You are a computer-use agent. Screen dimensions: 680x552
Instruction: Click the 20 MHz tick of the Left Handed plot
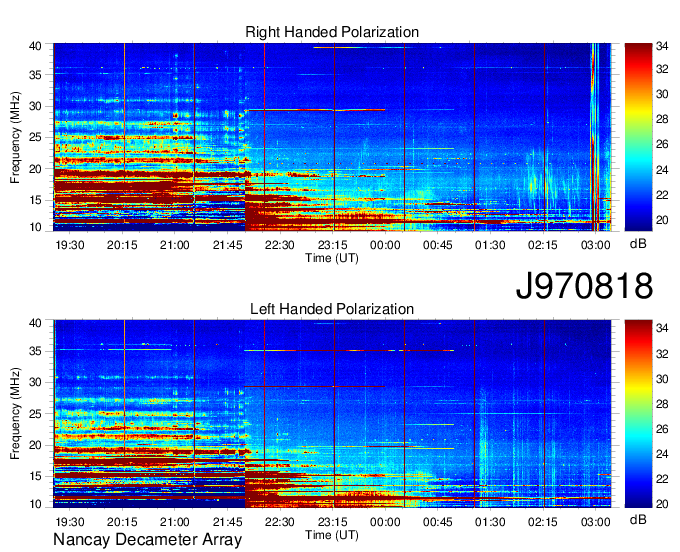[x=35, y=445]
